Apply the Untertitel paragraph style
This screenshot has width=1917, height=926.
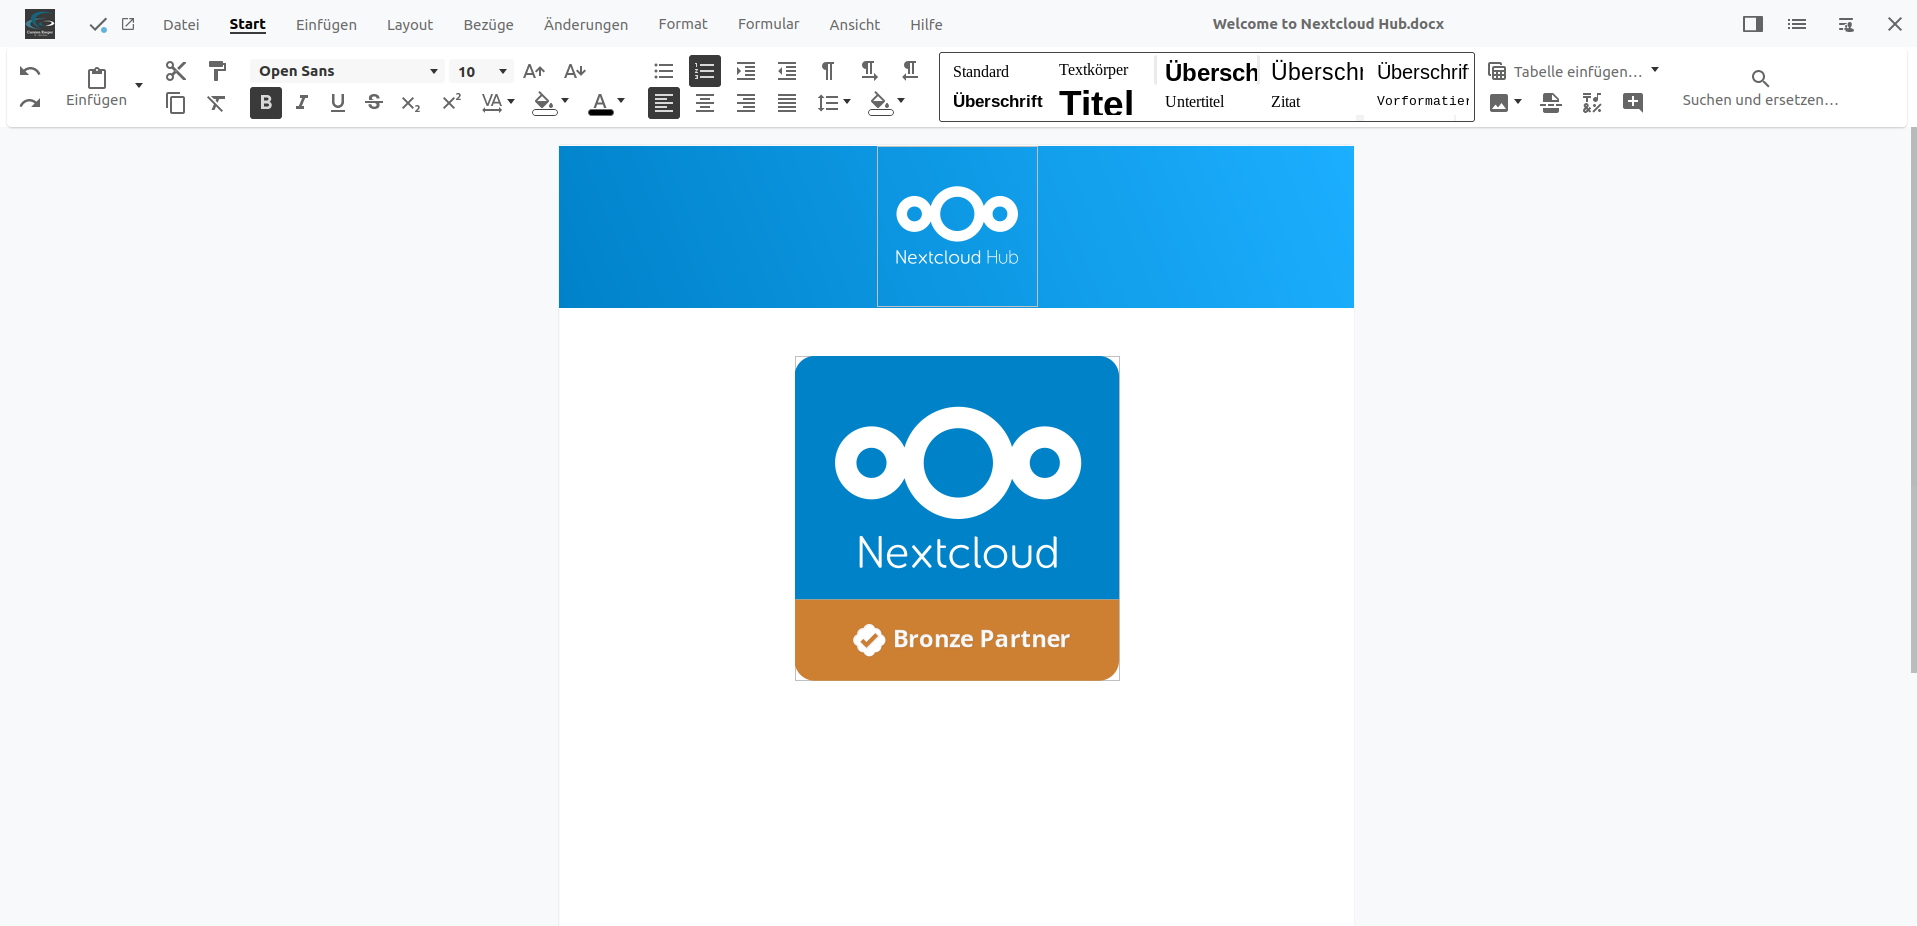(x=1194, y=101)
